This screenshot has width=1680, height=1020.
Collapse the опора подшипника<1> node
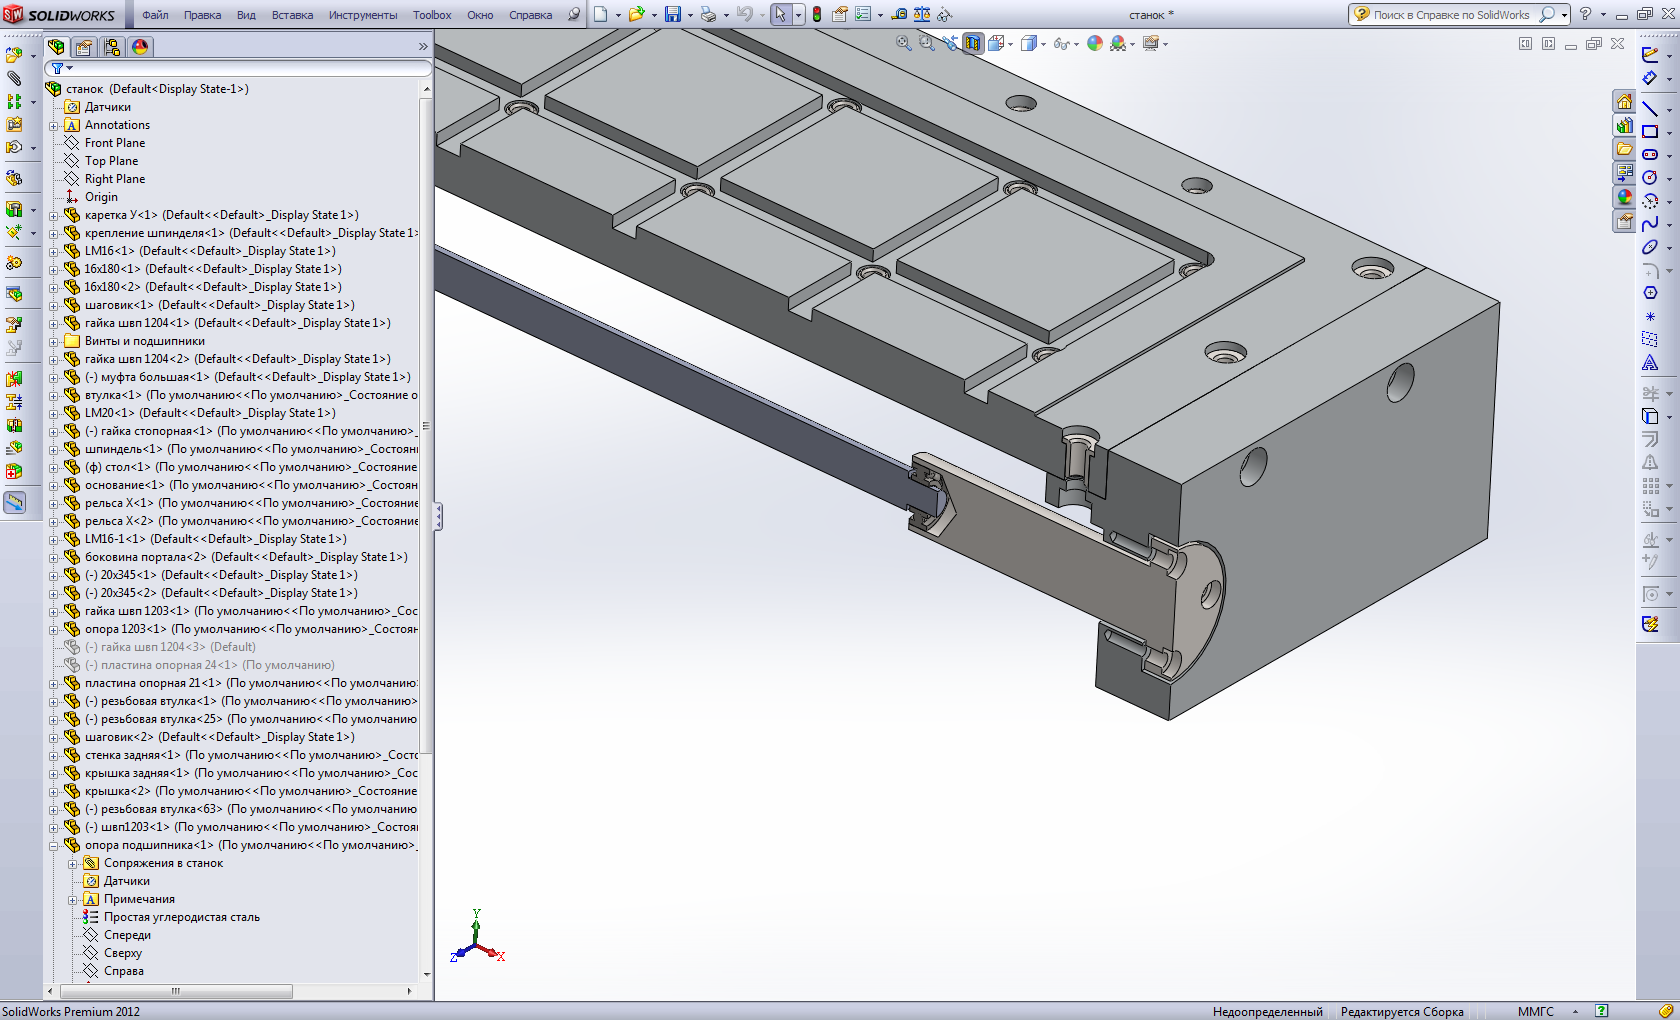point(54,845)
